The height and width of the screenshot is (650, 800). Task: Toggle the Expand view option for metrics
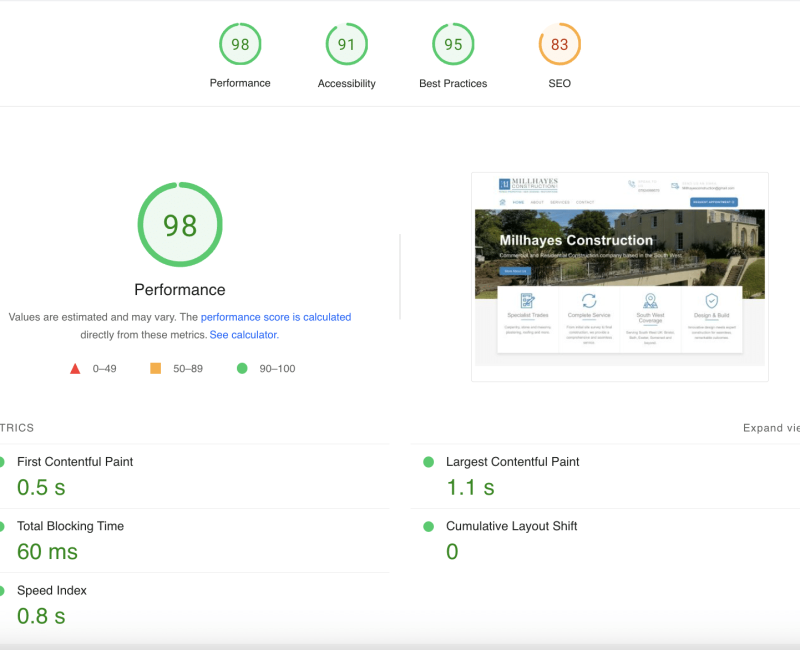[771, 428]
